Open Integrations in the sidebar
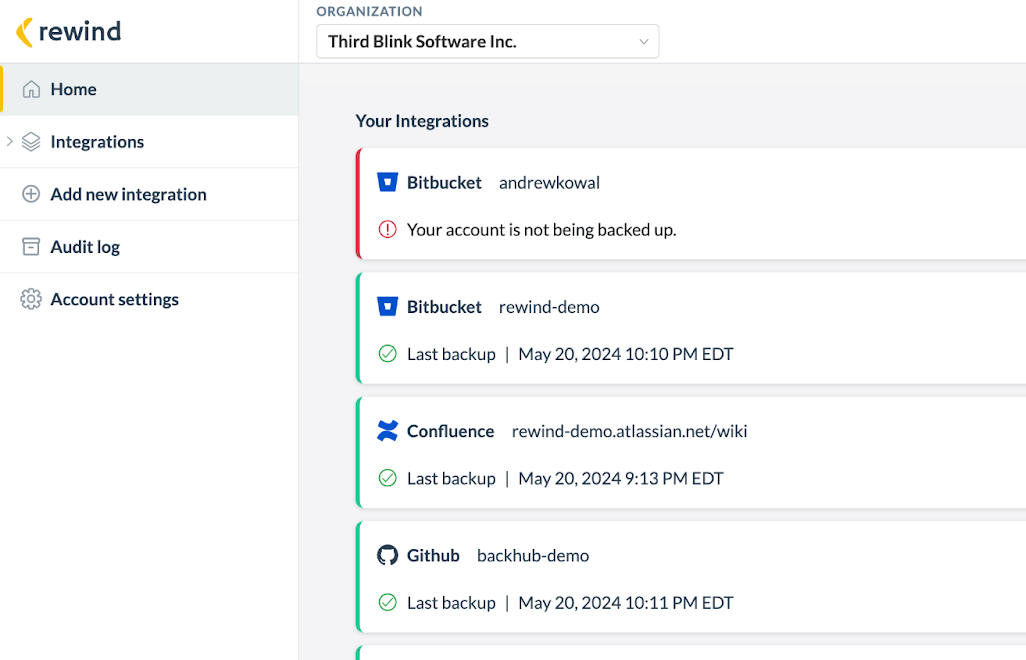Viewport: 1026px width, 660px height. (x=149, y=142)
